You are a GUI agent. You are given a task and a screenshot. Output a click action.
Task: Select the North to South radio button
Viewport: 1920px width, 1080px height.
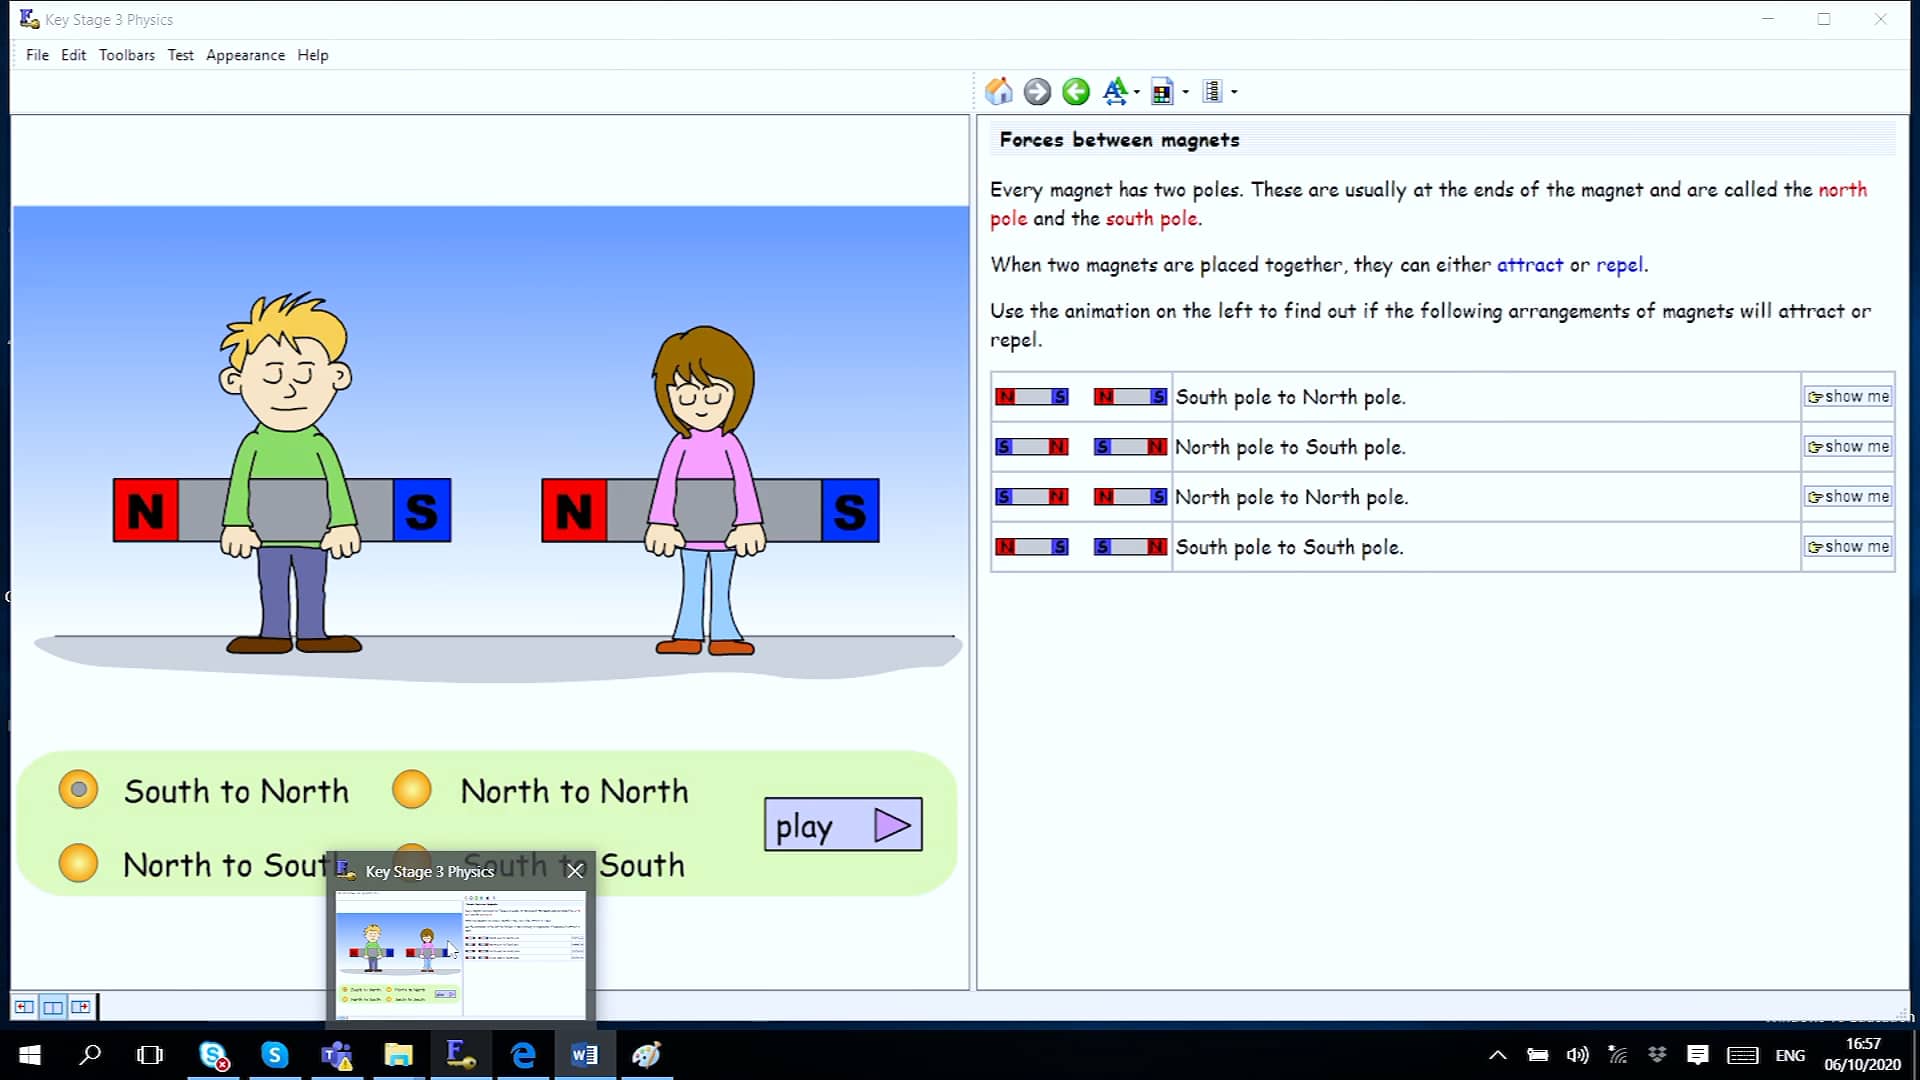point(78,862)
